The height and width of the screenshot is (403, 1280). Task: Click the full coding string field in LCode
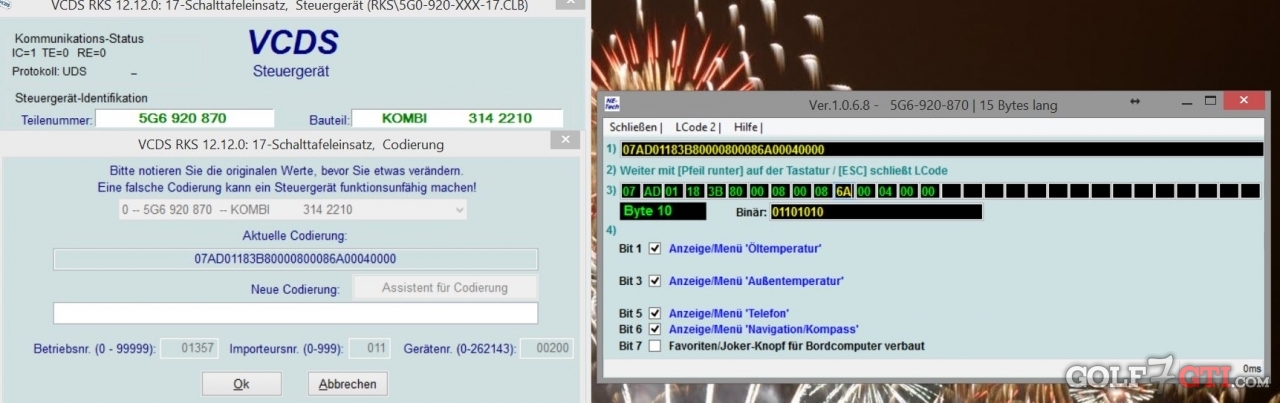tap(941, 149)
